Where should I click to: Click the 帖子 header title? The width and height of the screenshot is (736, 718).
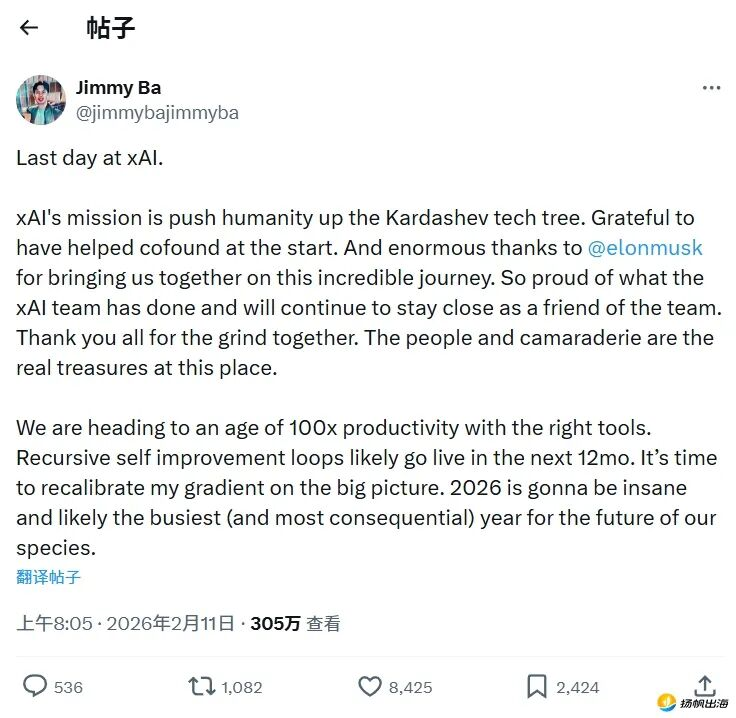111,28
